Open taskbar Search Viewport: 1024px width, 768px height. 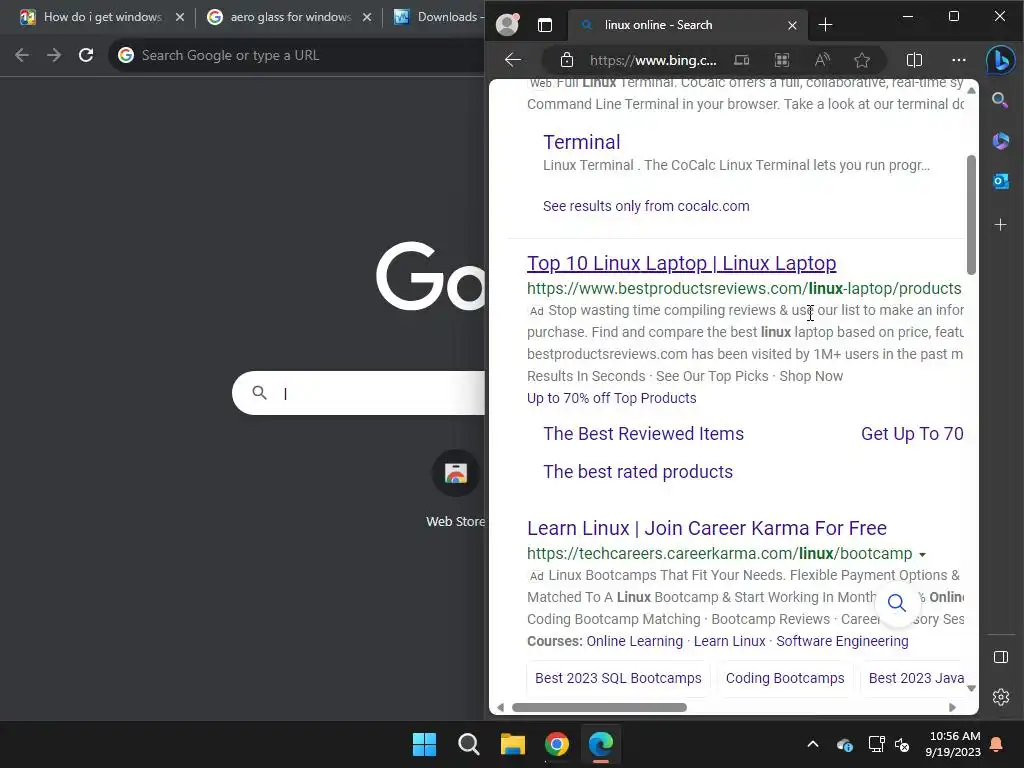[x=468, y=744]
